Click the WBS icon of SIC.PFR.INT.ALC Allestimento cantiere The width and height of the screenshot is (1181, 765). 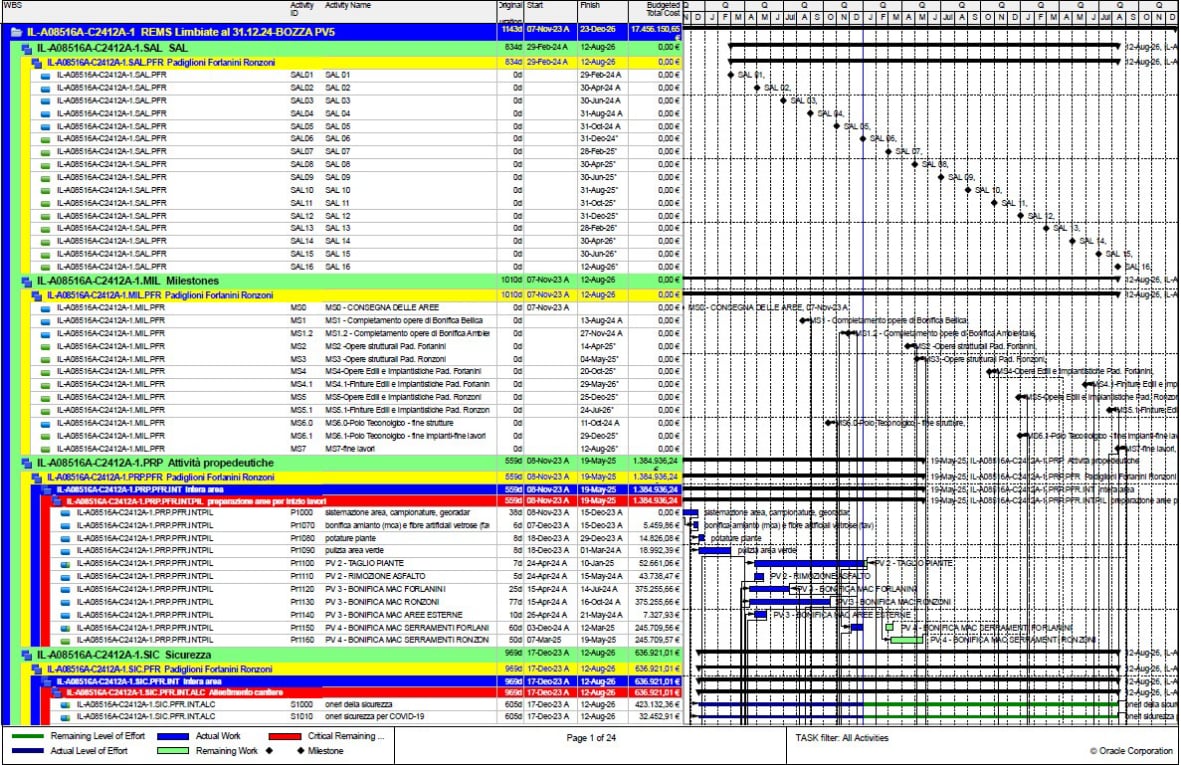coord(56,693)
